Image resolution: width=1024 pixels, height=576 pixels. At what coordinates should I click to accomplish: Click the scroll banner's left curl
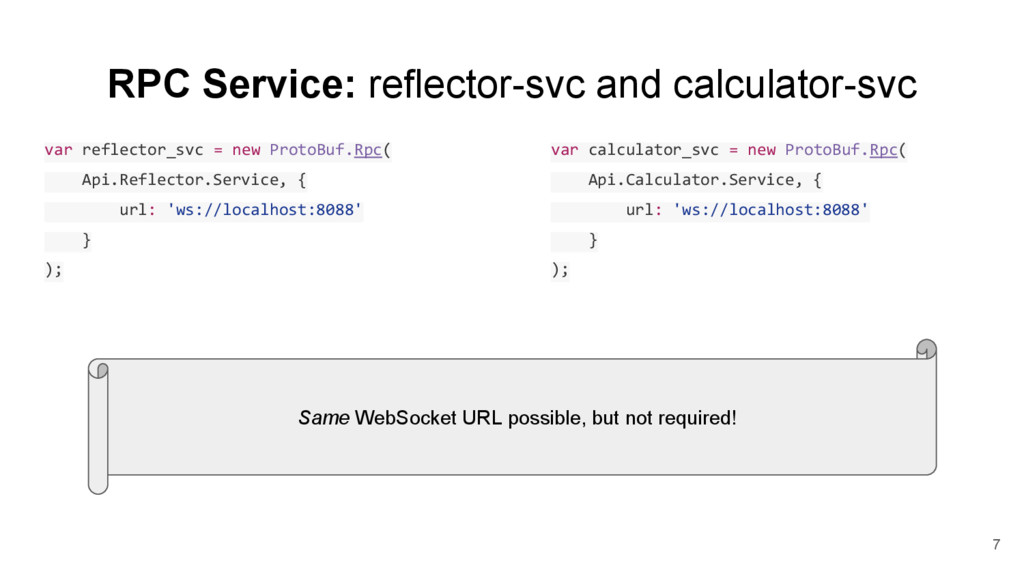pos(98,426)
